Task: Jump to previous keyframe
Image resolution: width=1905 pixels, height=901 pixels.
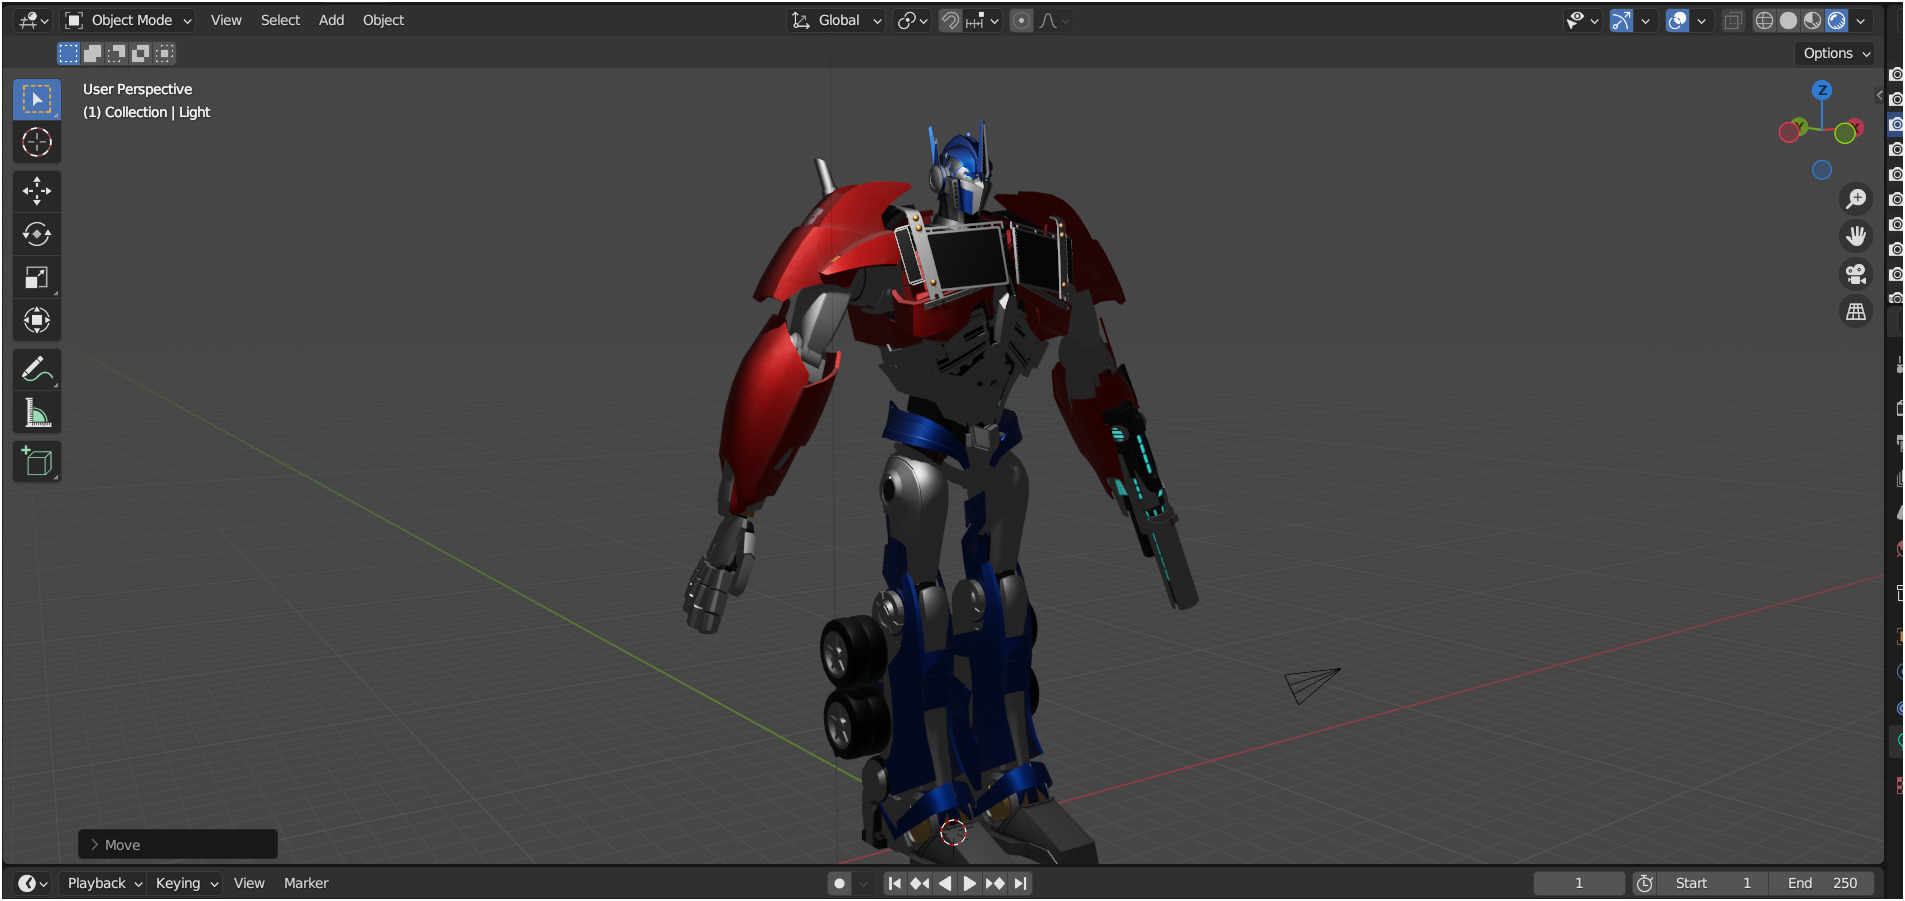Action: point(920,883)
